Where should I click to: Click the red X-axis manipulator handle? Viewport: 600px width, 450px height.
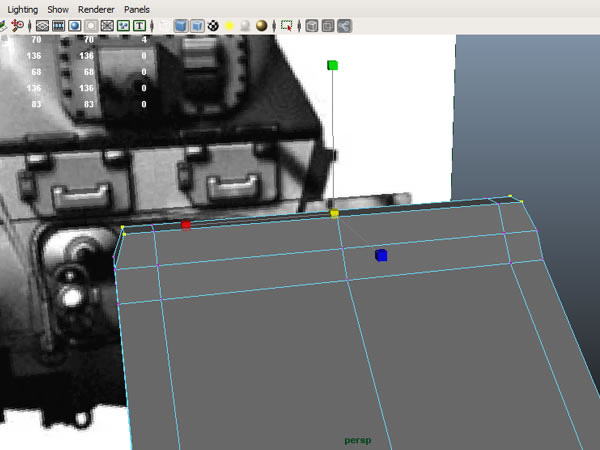point(186,225)
